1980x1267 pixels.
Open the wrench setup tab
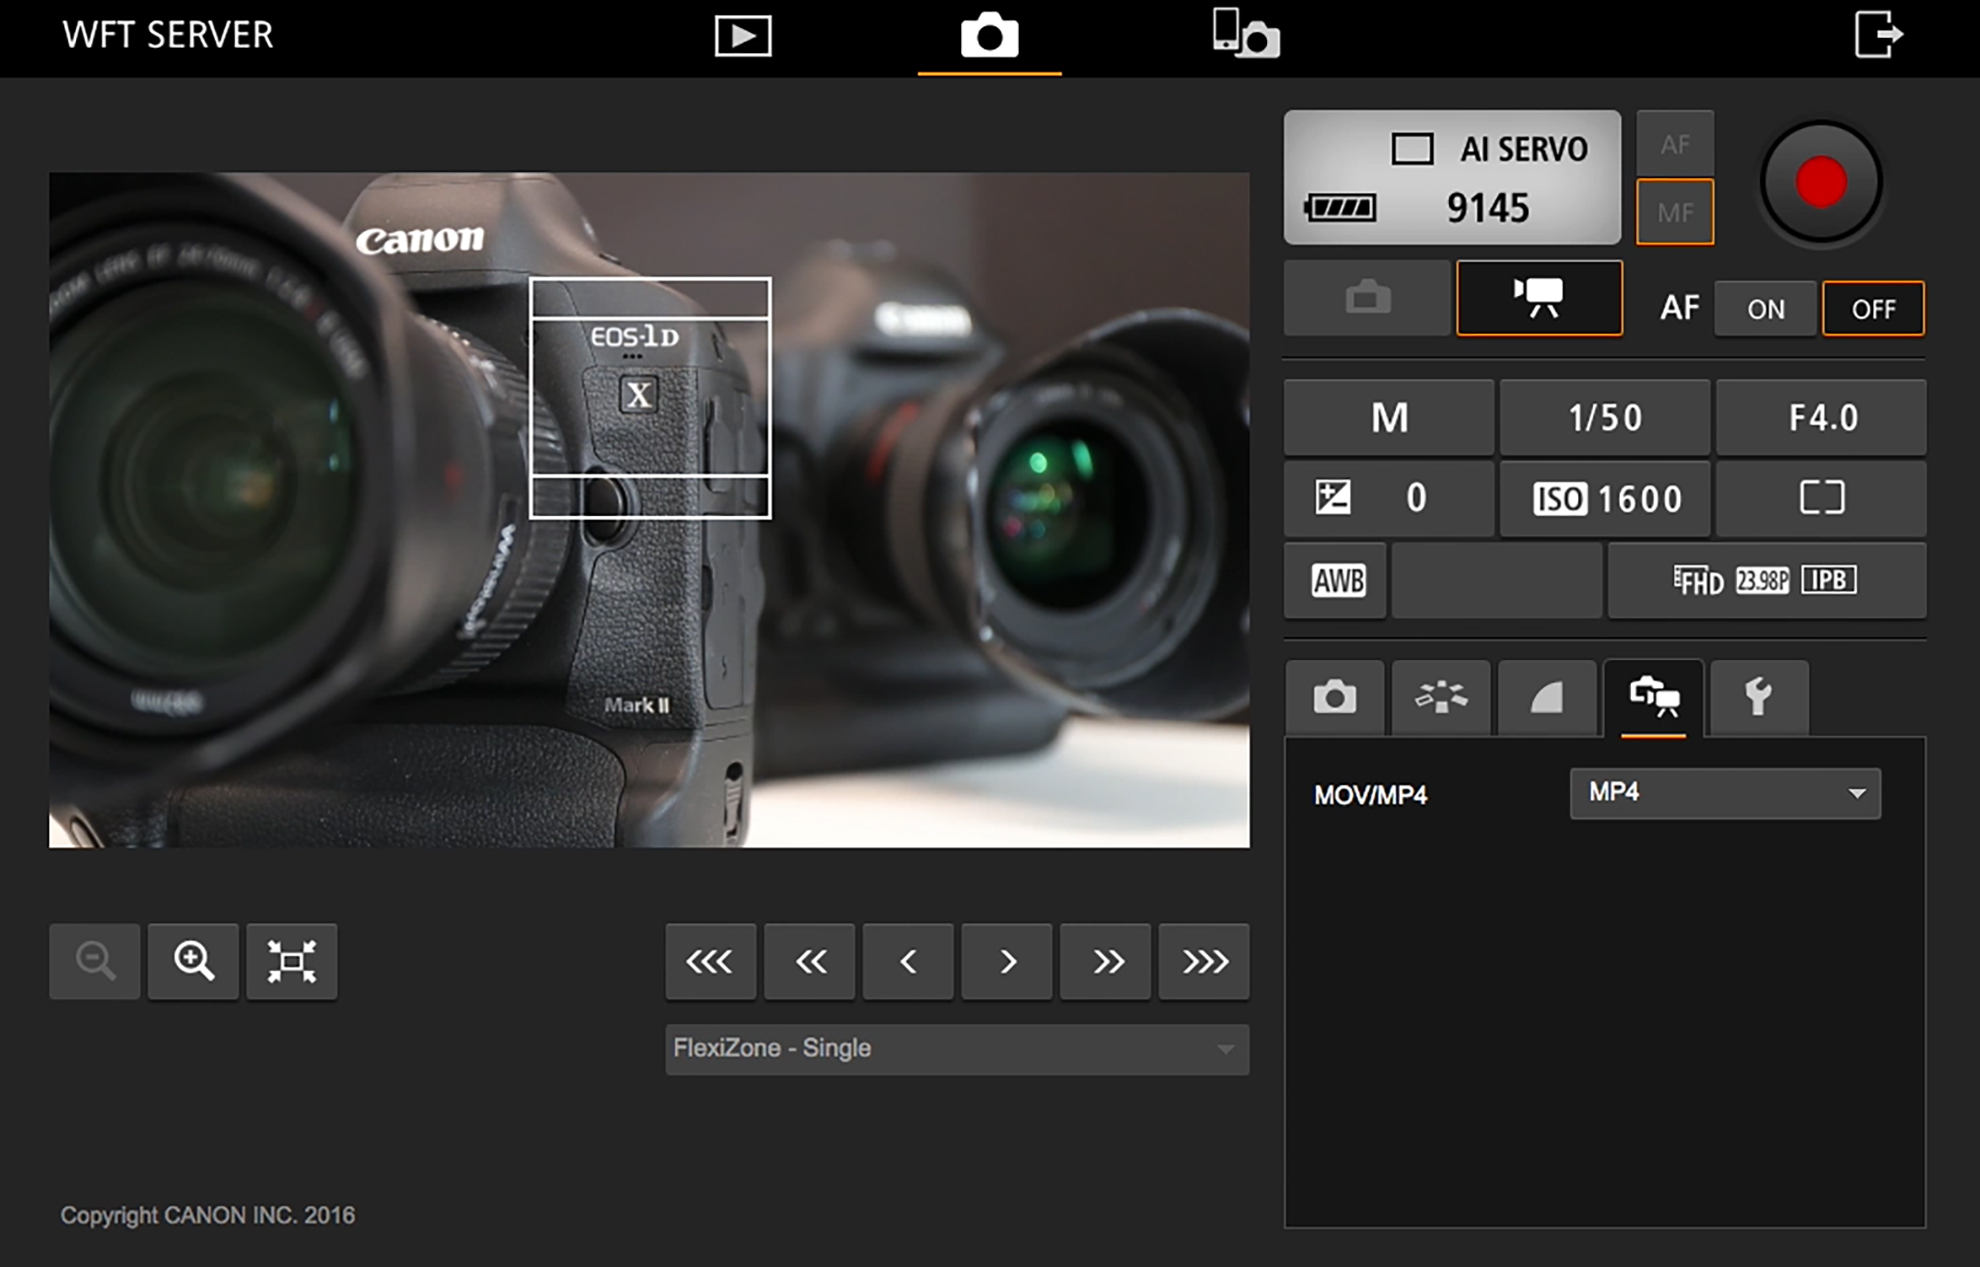(1758, 697)
